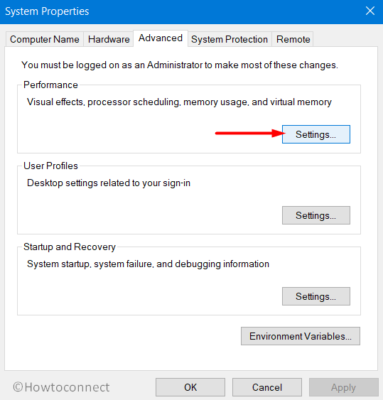Viewport: 383px width, 400px height.
Task: Click 'System startup, system failure' description text
Action: click(148, 264)
